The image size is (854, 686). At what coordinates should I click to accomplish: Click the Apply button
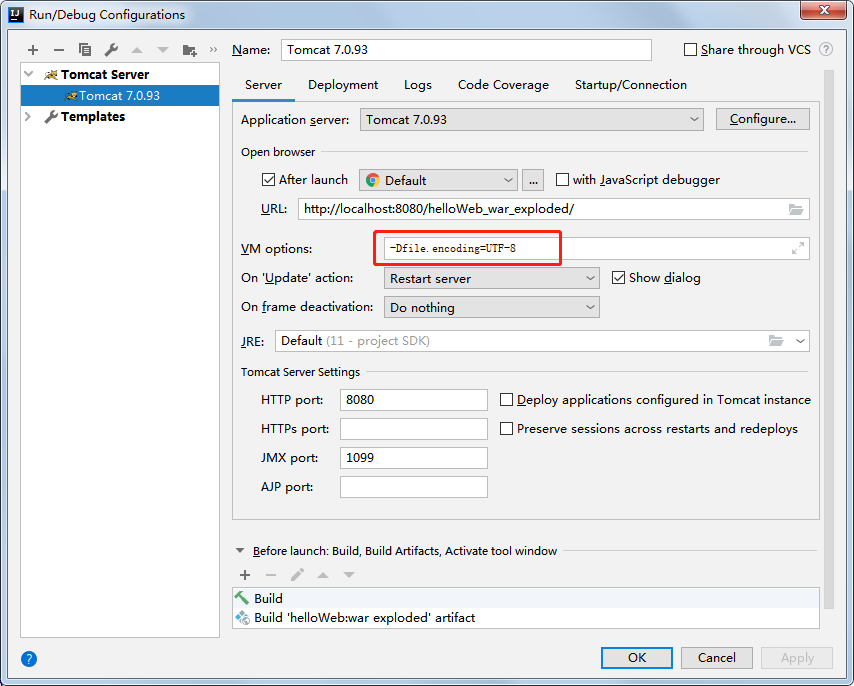tap(797, 658)
